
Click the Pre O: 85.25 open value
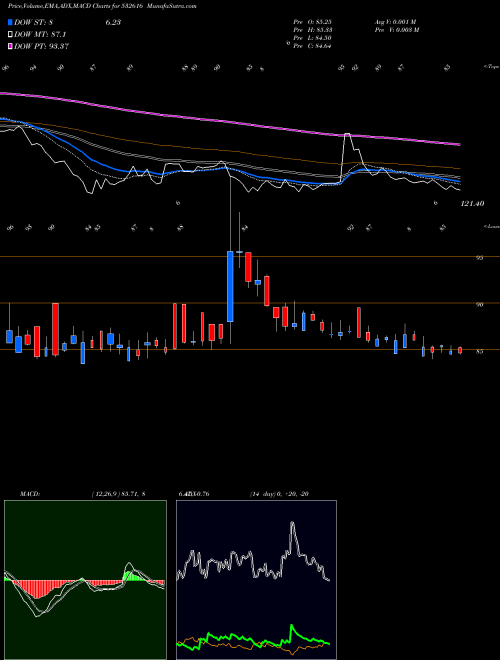pos(312,22)
